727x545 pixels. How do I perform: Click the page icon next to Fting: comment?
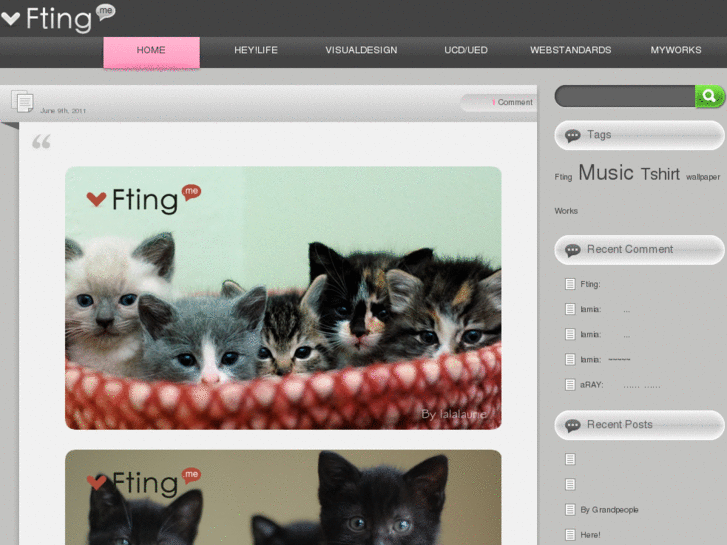[x=570, y=284]
